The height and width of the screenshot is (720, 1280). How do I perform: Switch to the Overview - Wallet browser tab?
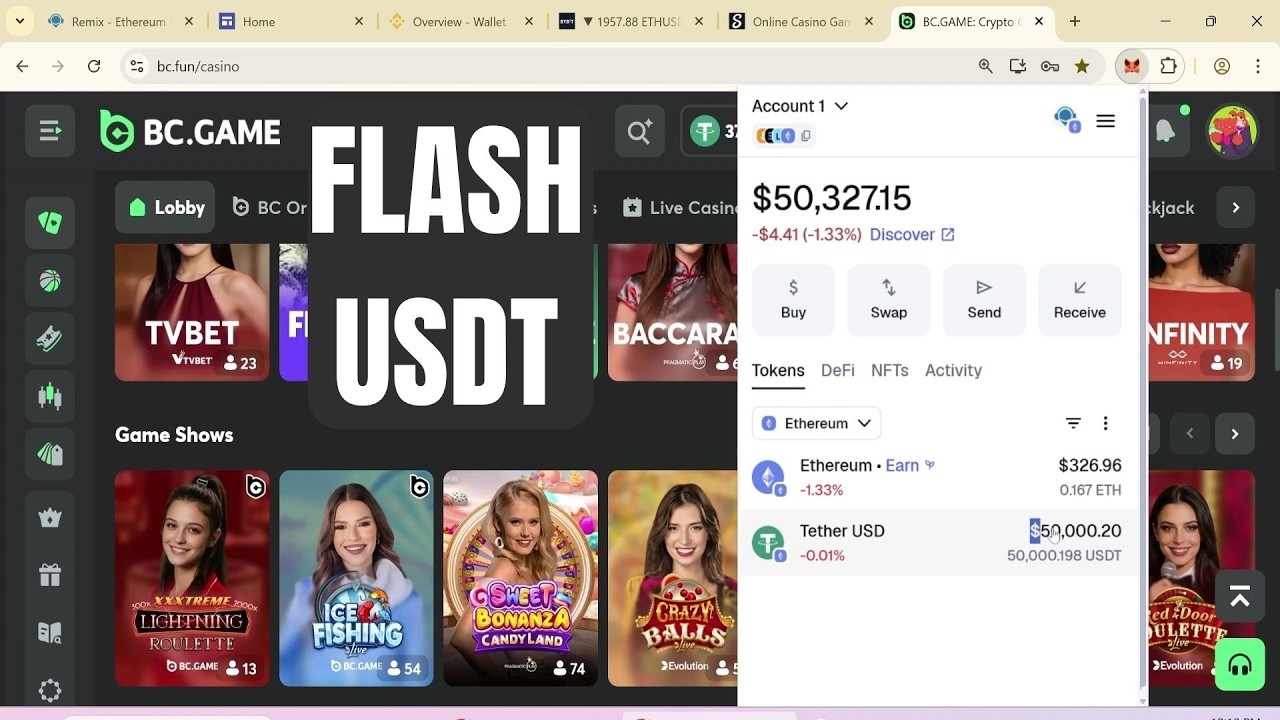pyautogui.click(x=459, y=21)
